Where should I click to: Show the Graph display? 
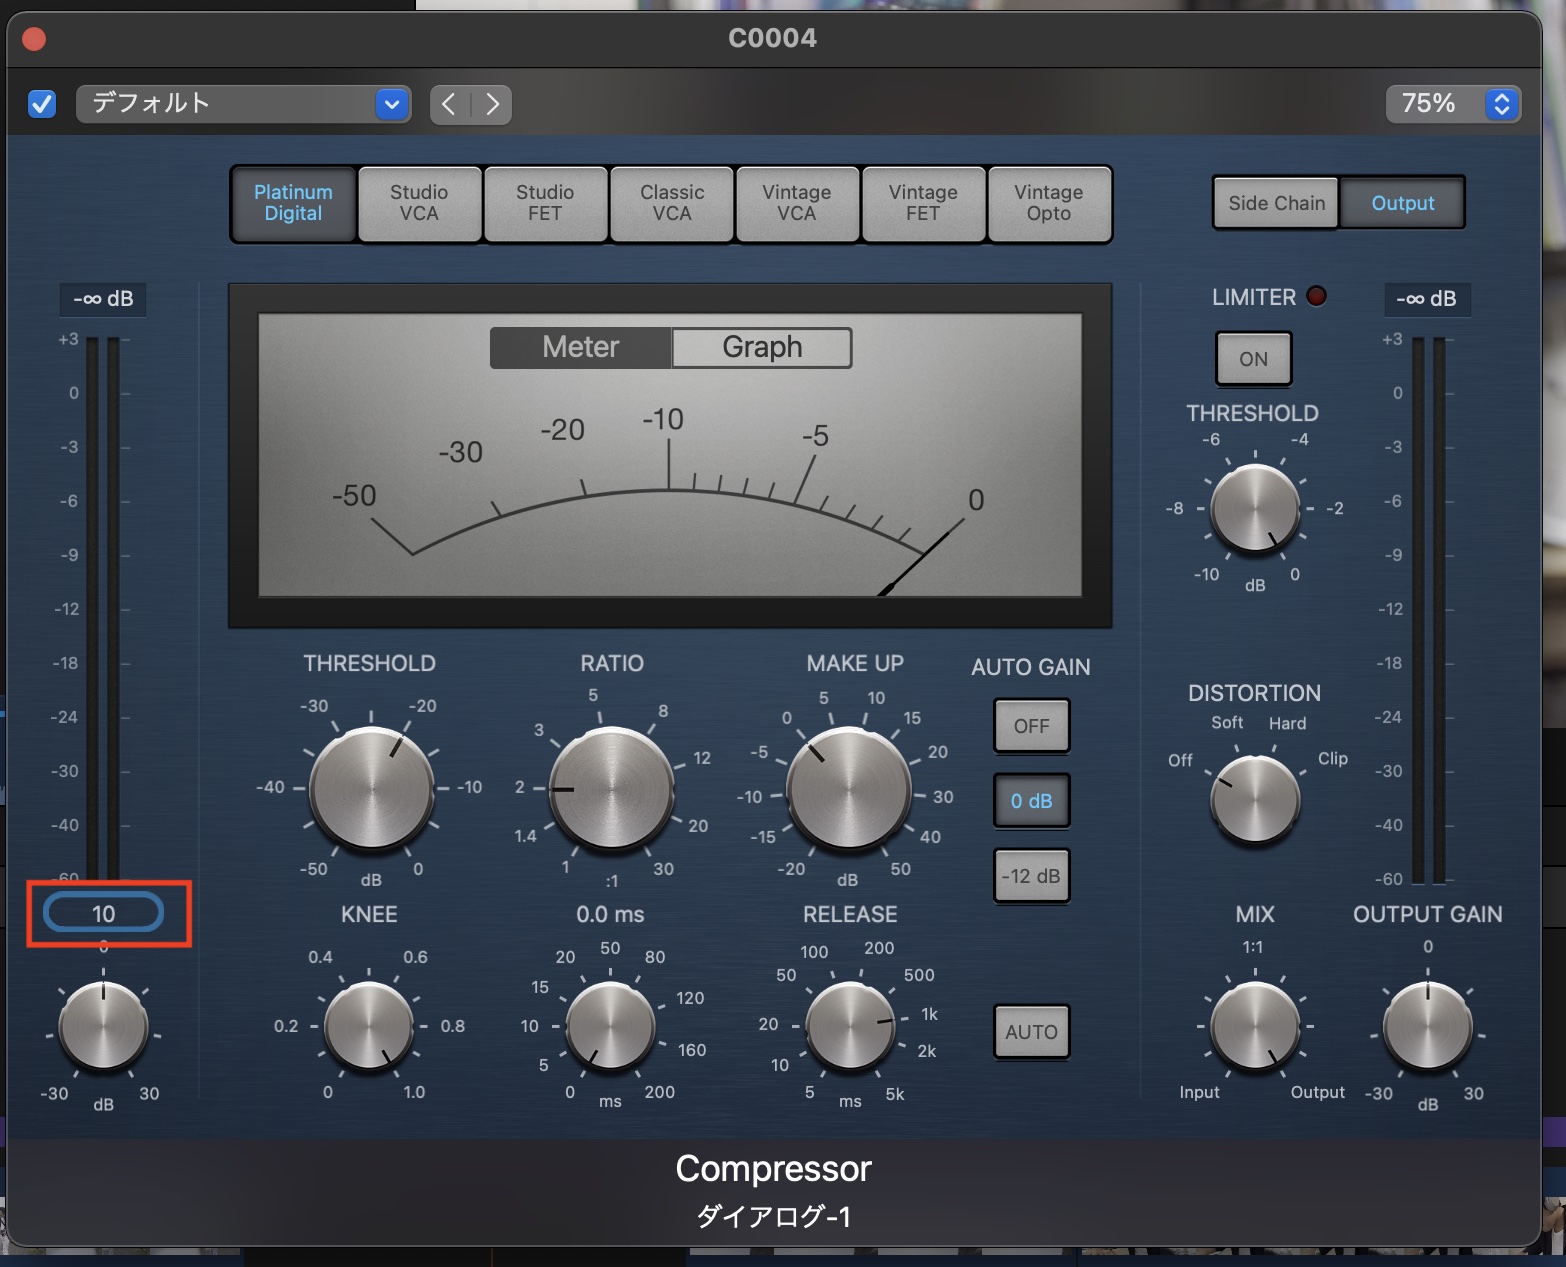[x=762, y=347]
